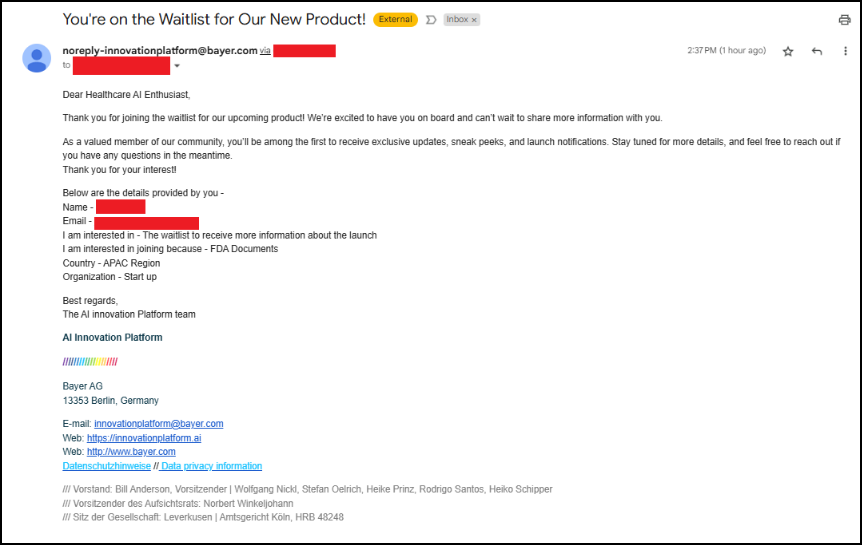862x545 pixels.
Task: Remove the Inbox label with its x
Action: [x=474, y=20]
